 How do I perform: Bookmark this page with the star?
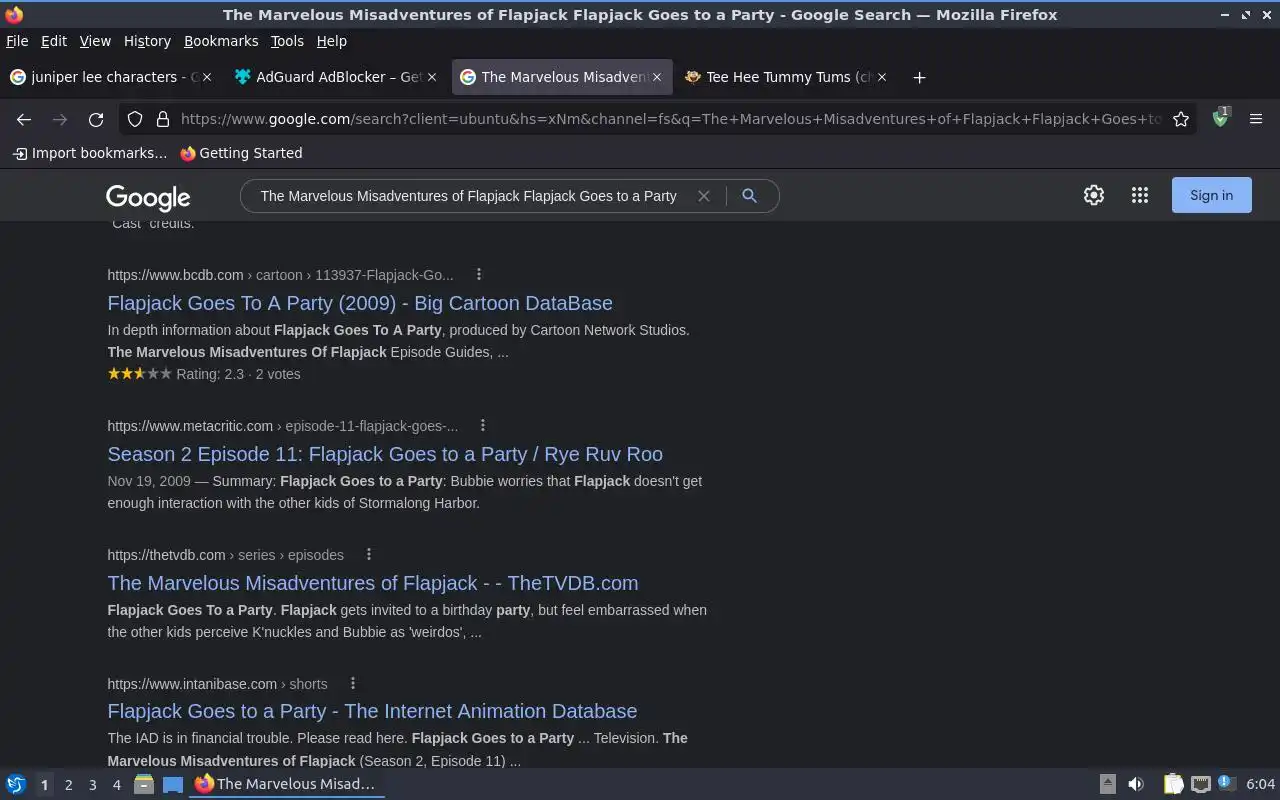coord(1181,119)
